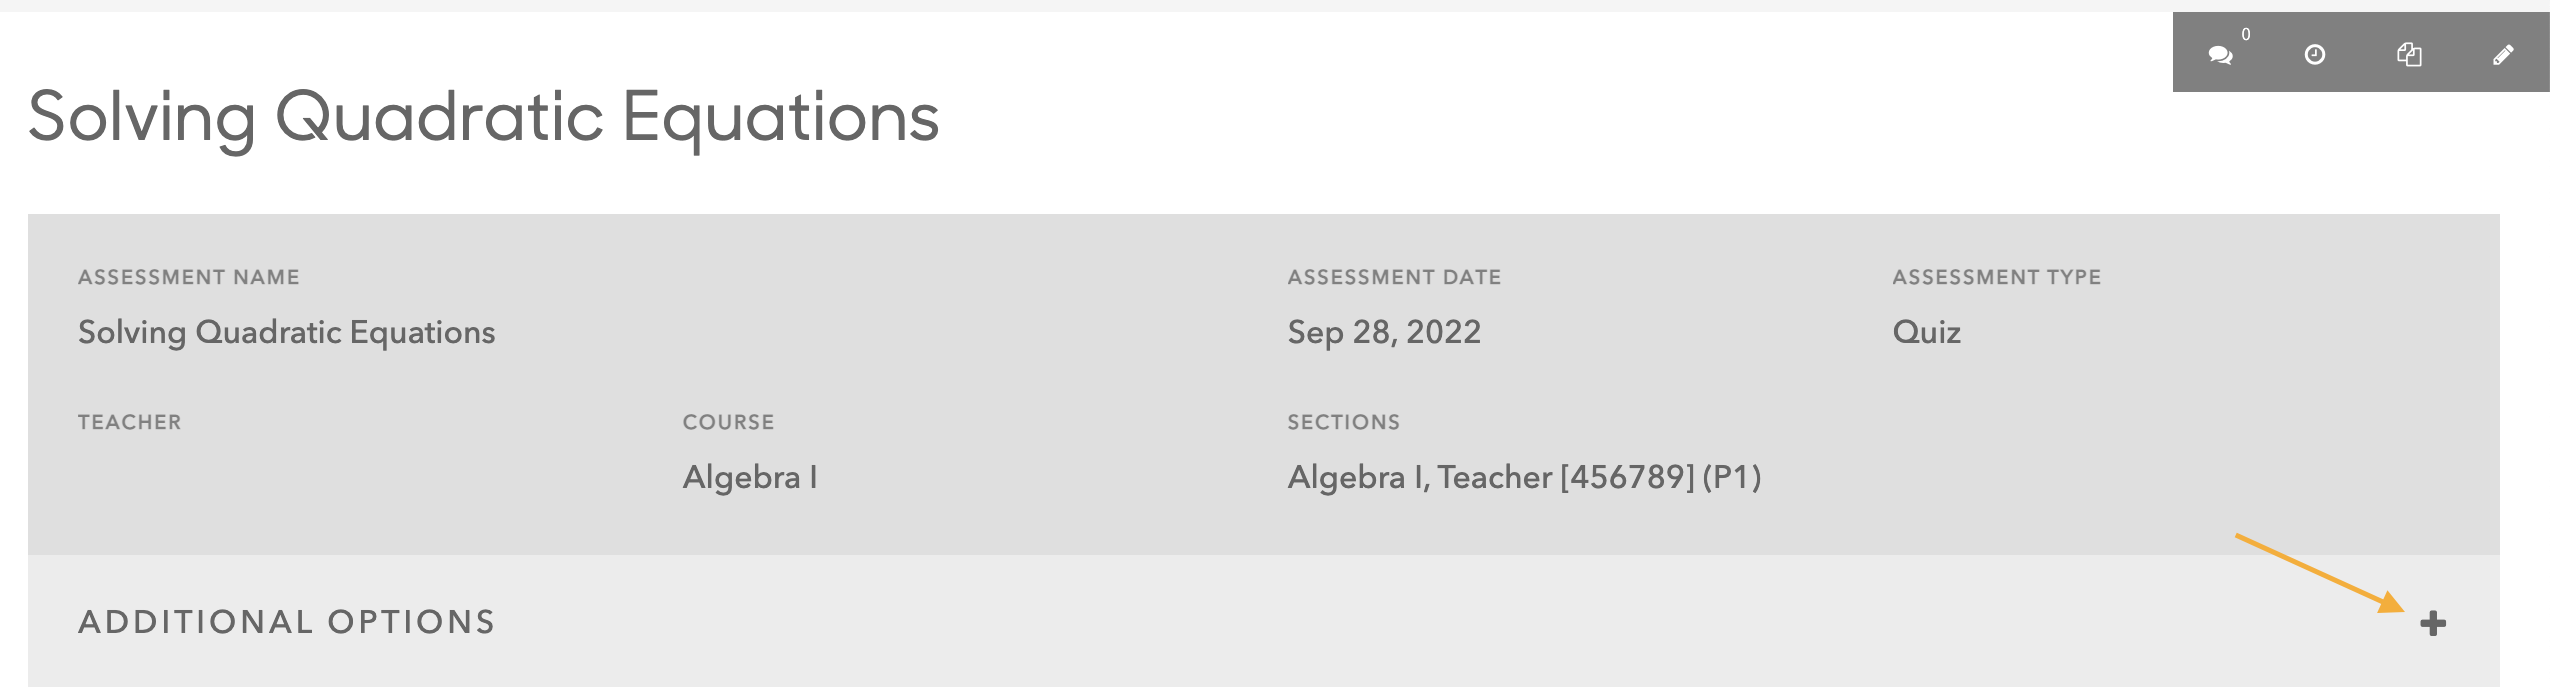2550x696 pixels.
Task: Click the Teacher field label
Action: pos(130,422)
